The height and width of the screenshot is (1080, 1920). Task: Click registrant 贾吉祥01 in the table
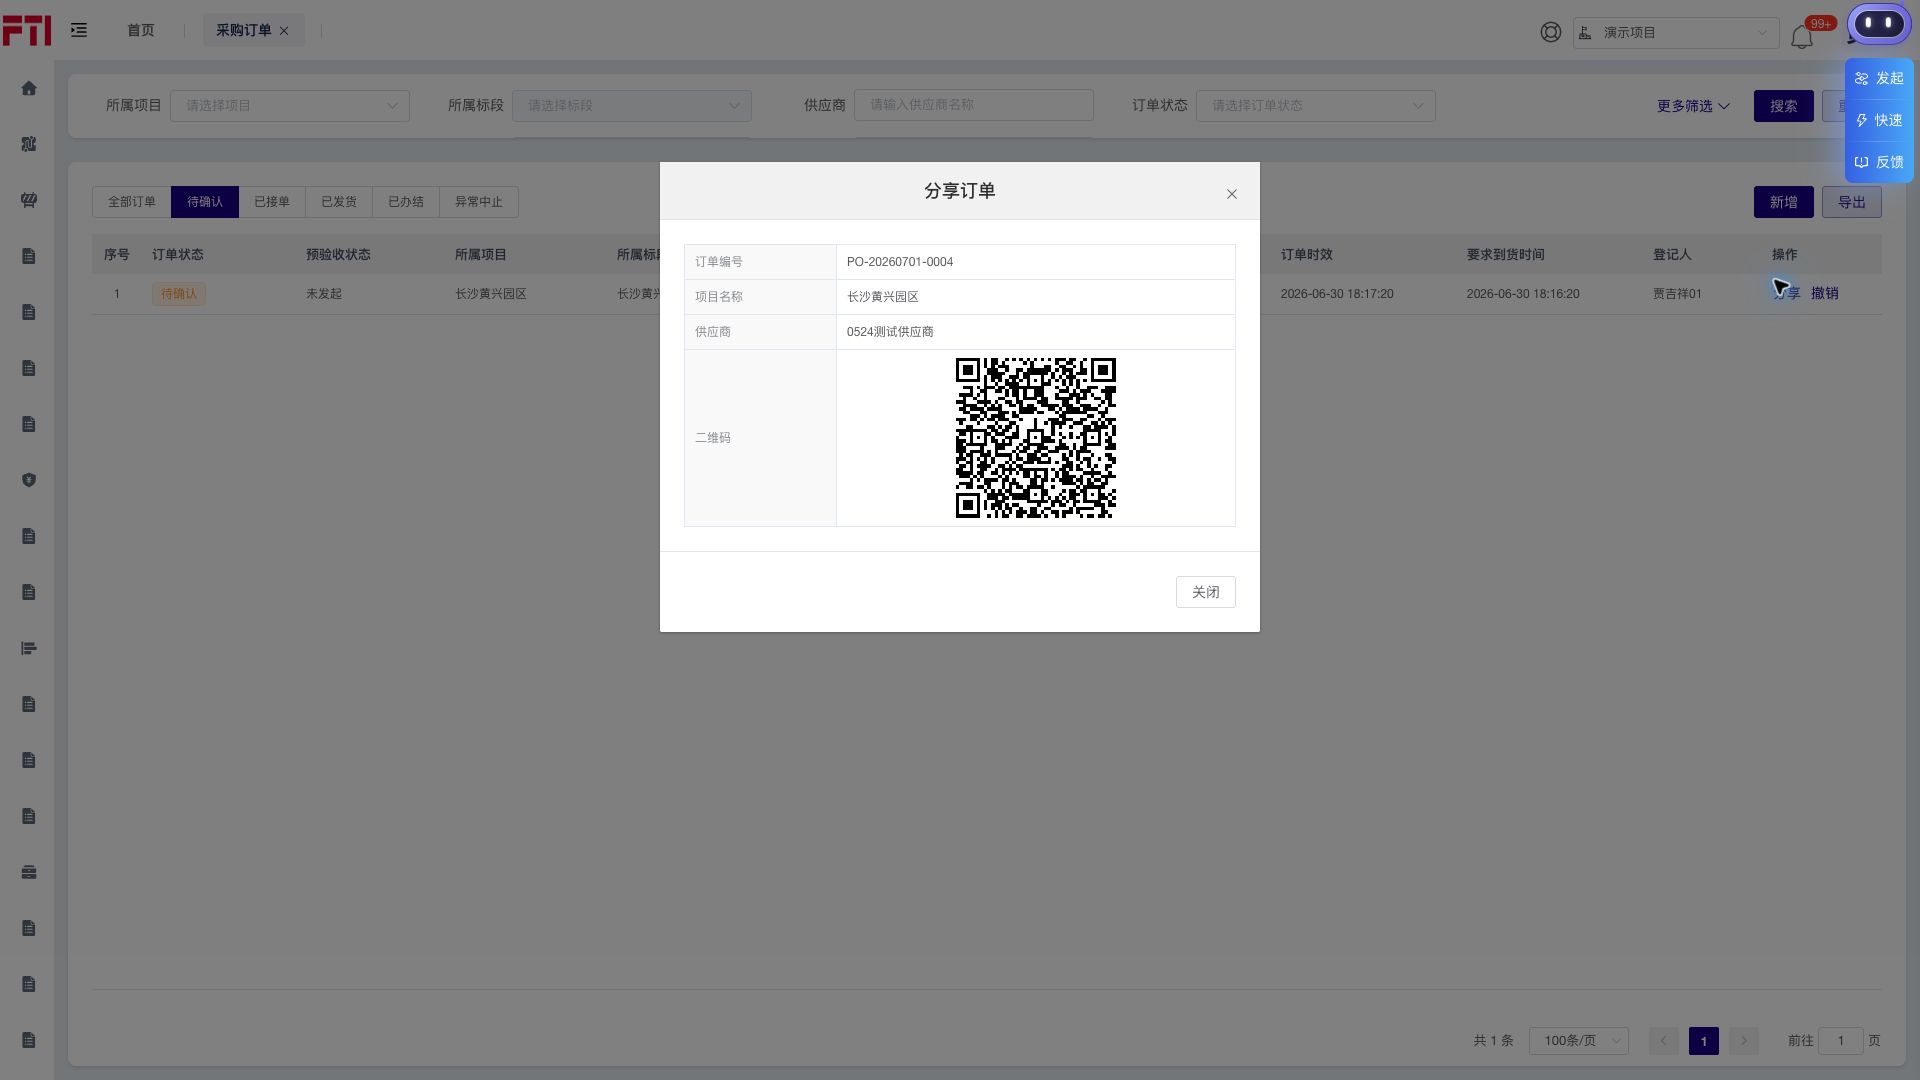click(1677, 294)
